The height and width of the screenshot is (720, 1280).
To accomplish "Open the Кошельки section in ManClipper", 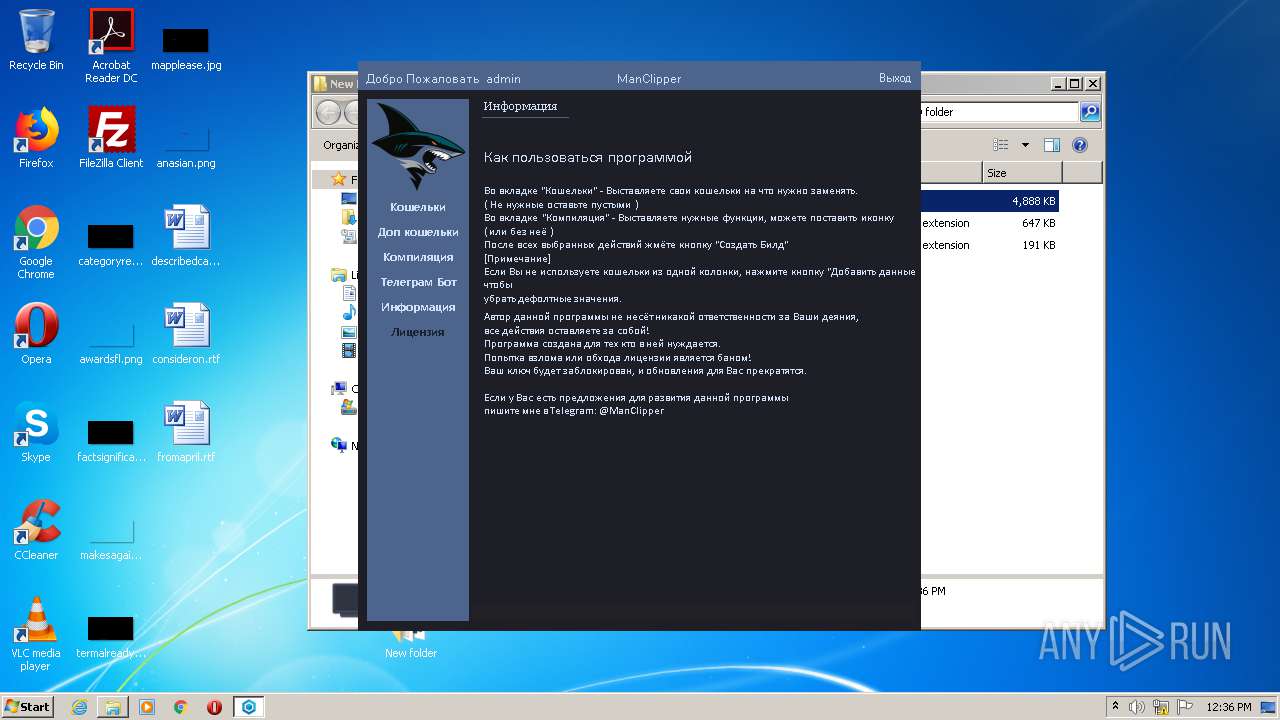I will pyautogui.click(x=417, y=207).
